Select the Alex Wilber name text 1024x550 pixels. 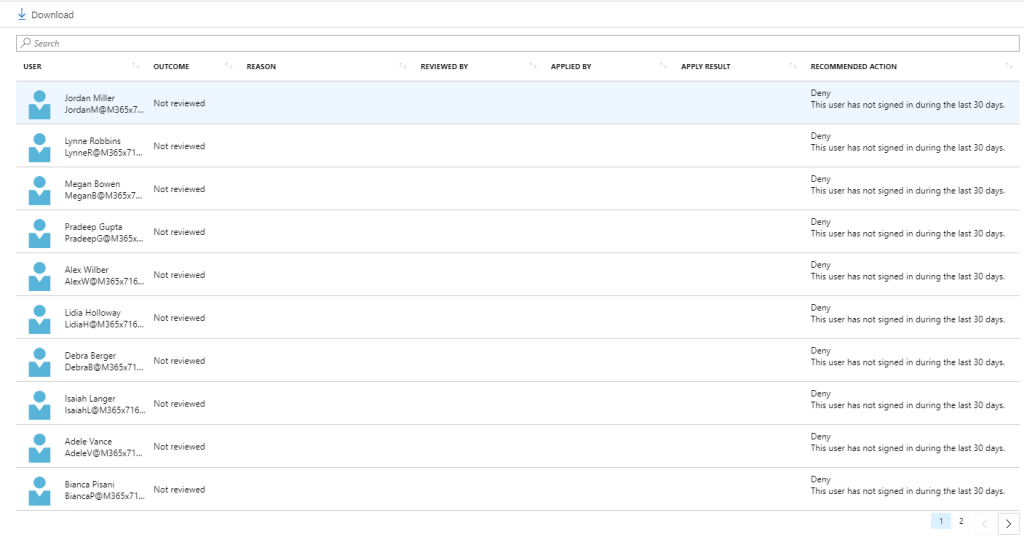coord(86,270)
